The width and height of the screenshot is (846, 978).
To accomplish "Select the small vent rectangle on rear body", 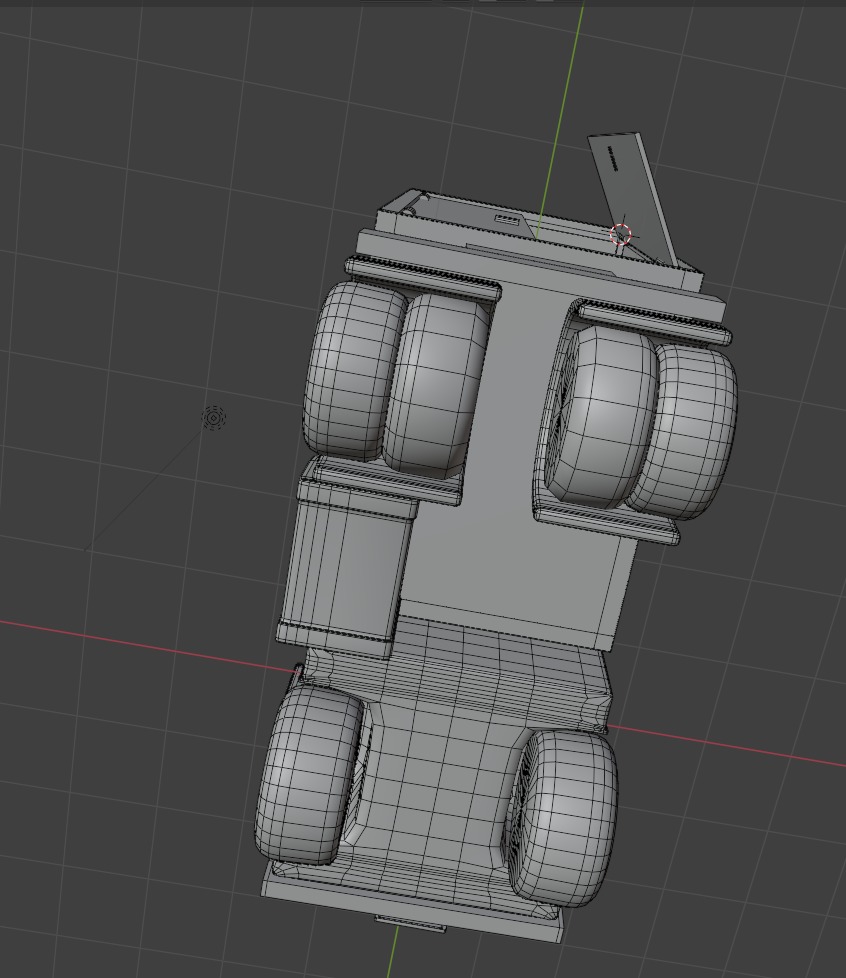I will (507, 220).
